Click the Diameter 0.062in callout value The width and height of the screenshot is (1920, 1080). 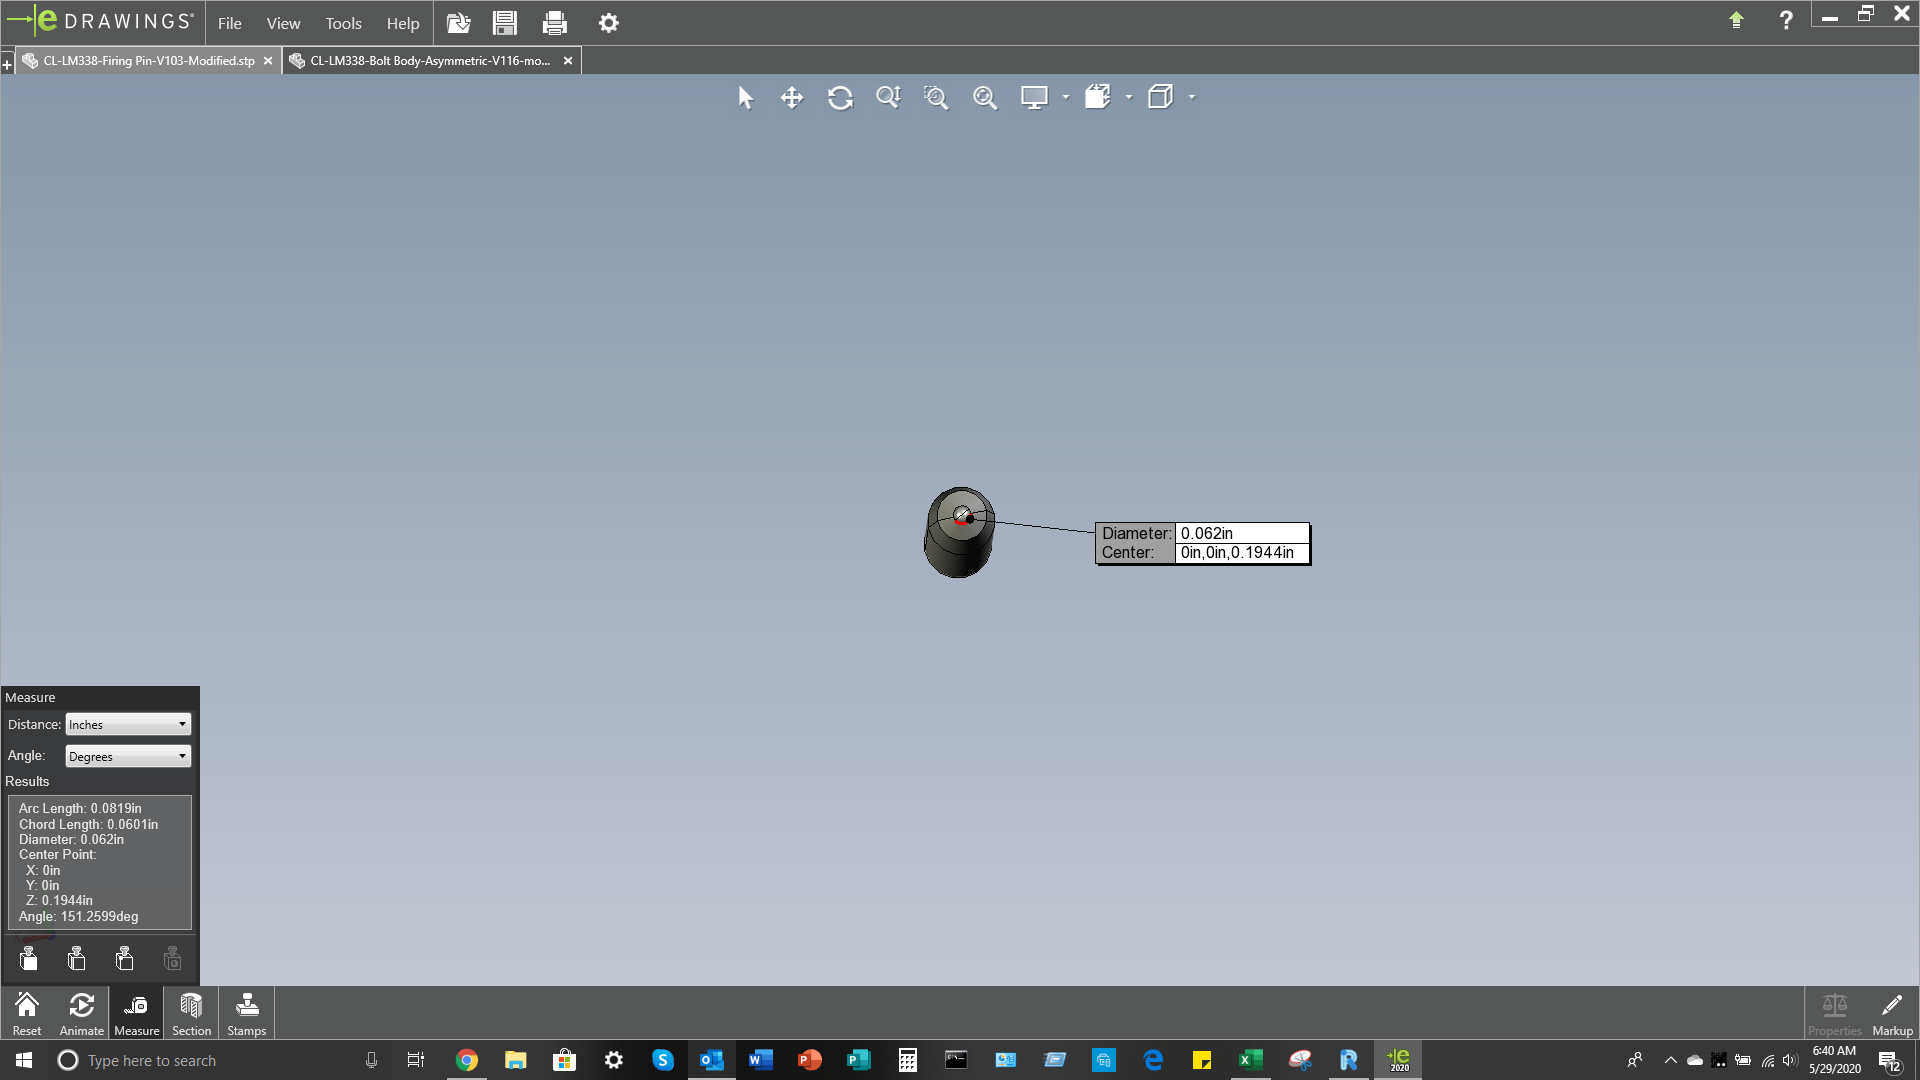click(x=1242, y=533)
